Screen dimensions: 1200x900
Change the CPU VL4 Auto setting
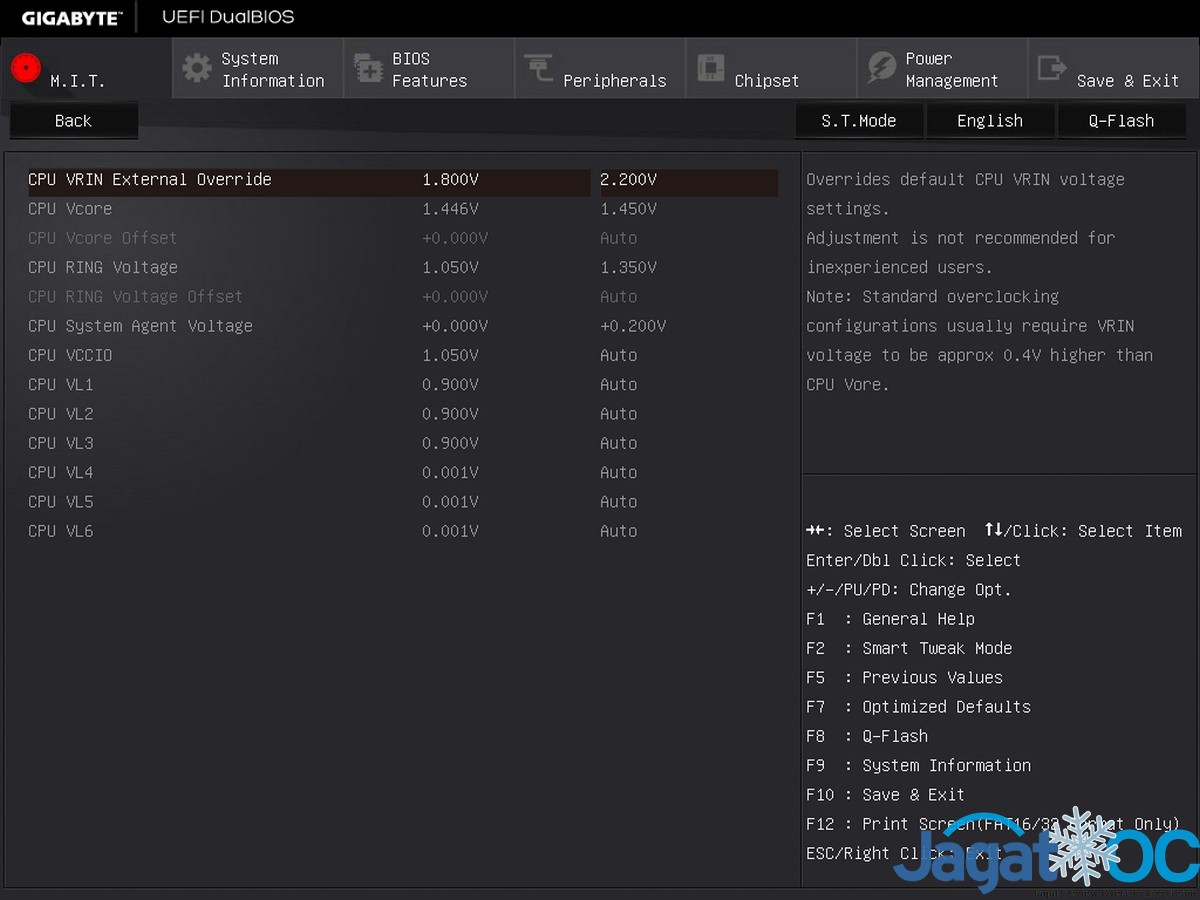618,473
